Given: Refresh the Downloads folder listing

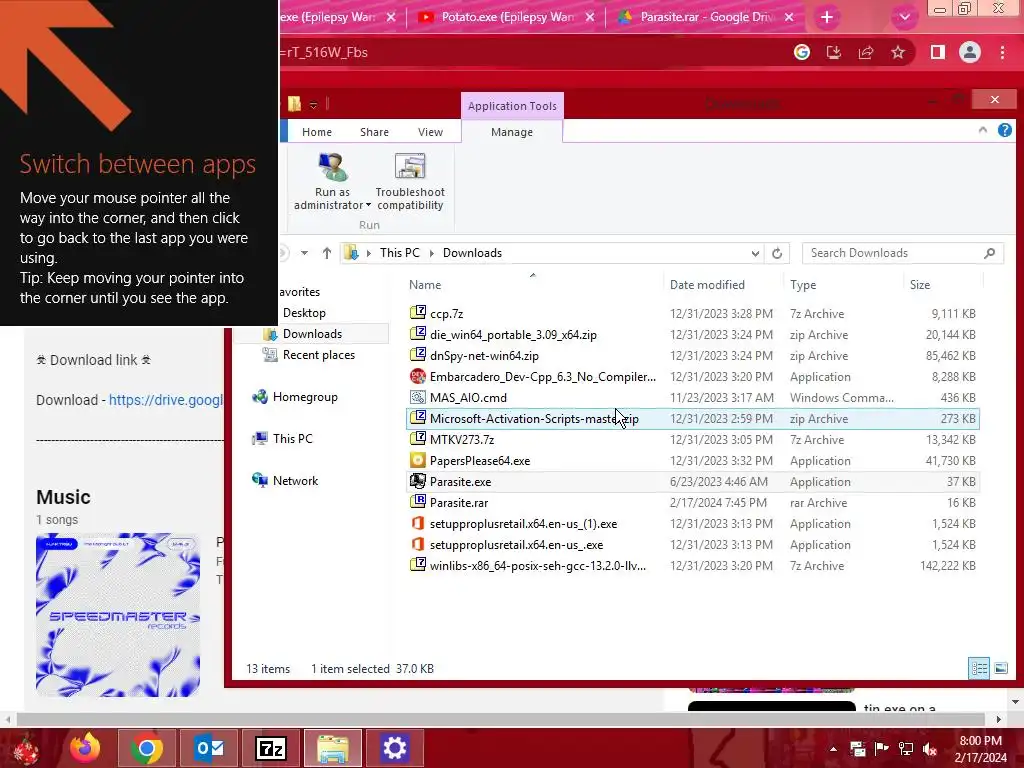Looking at the screenshot, I should click(x=776, y=253).
